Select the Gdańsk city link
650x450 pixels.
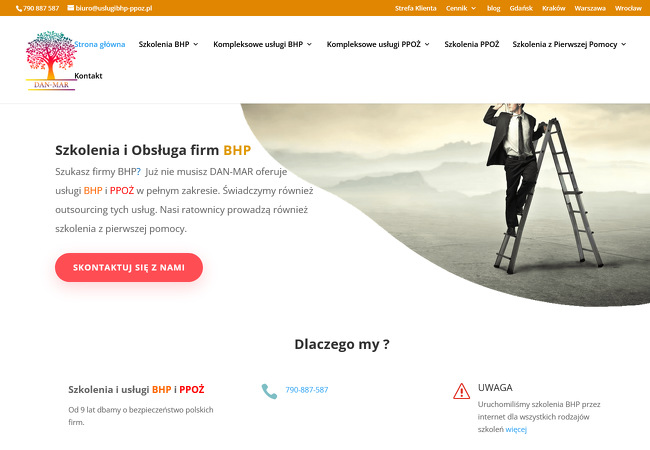click(521, 8)
